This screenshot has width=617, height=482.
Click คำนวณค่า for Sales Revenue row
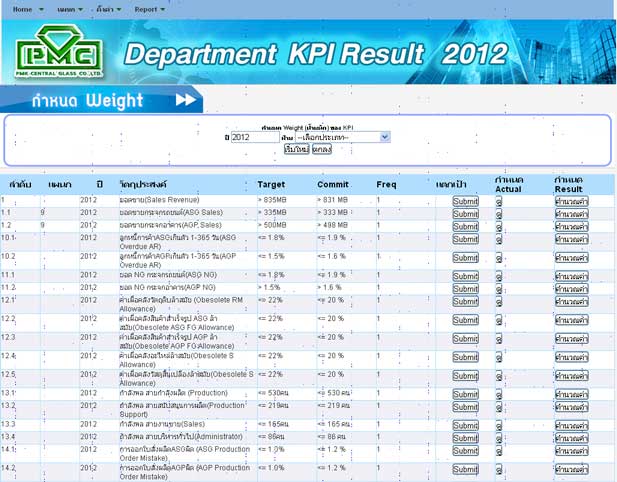[572, 201]
